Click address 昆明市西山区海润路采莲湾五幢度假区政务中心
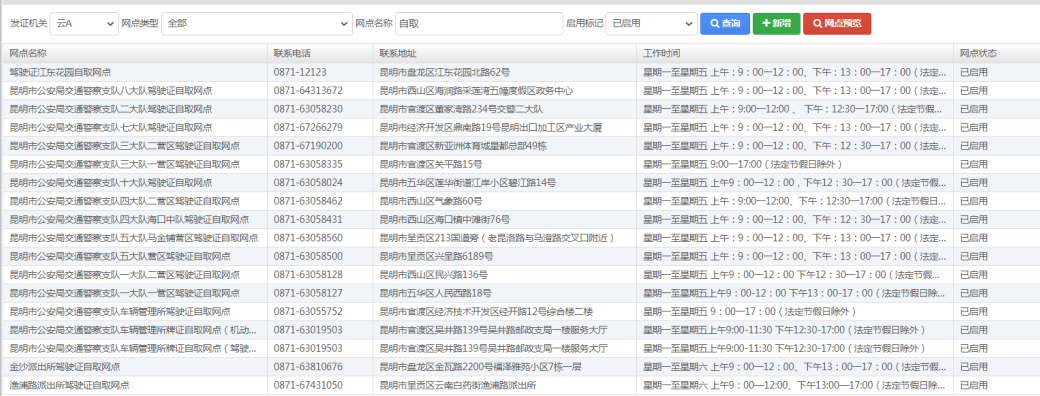This screenshot has width=1040, height=396. point(476,90)
